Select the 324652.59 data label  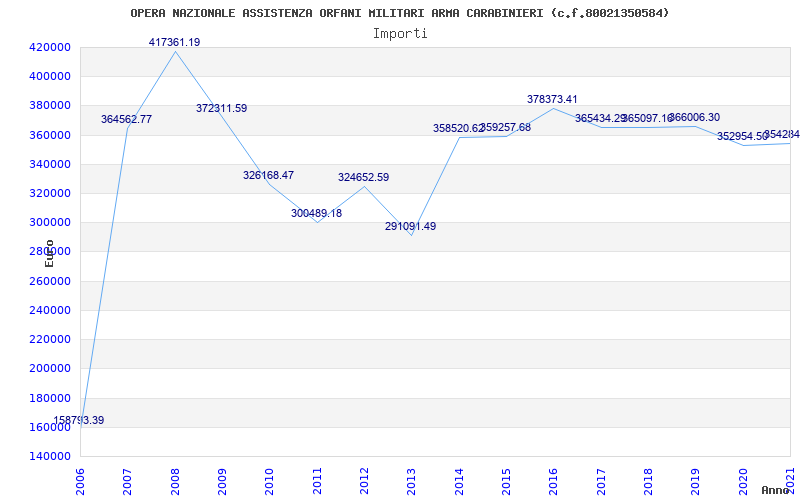363,178
